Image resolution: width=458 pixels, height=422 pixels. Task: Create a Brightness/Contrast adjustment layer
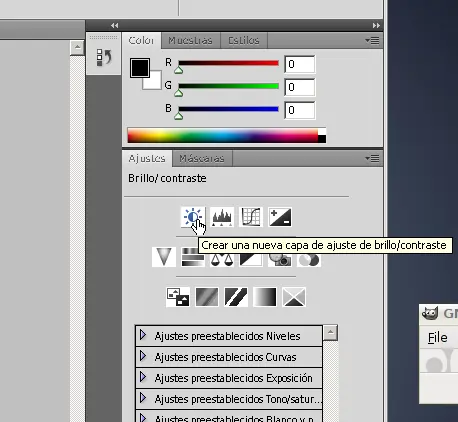click(193, 217)
